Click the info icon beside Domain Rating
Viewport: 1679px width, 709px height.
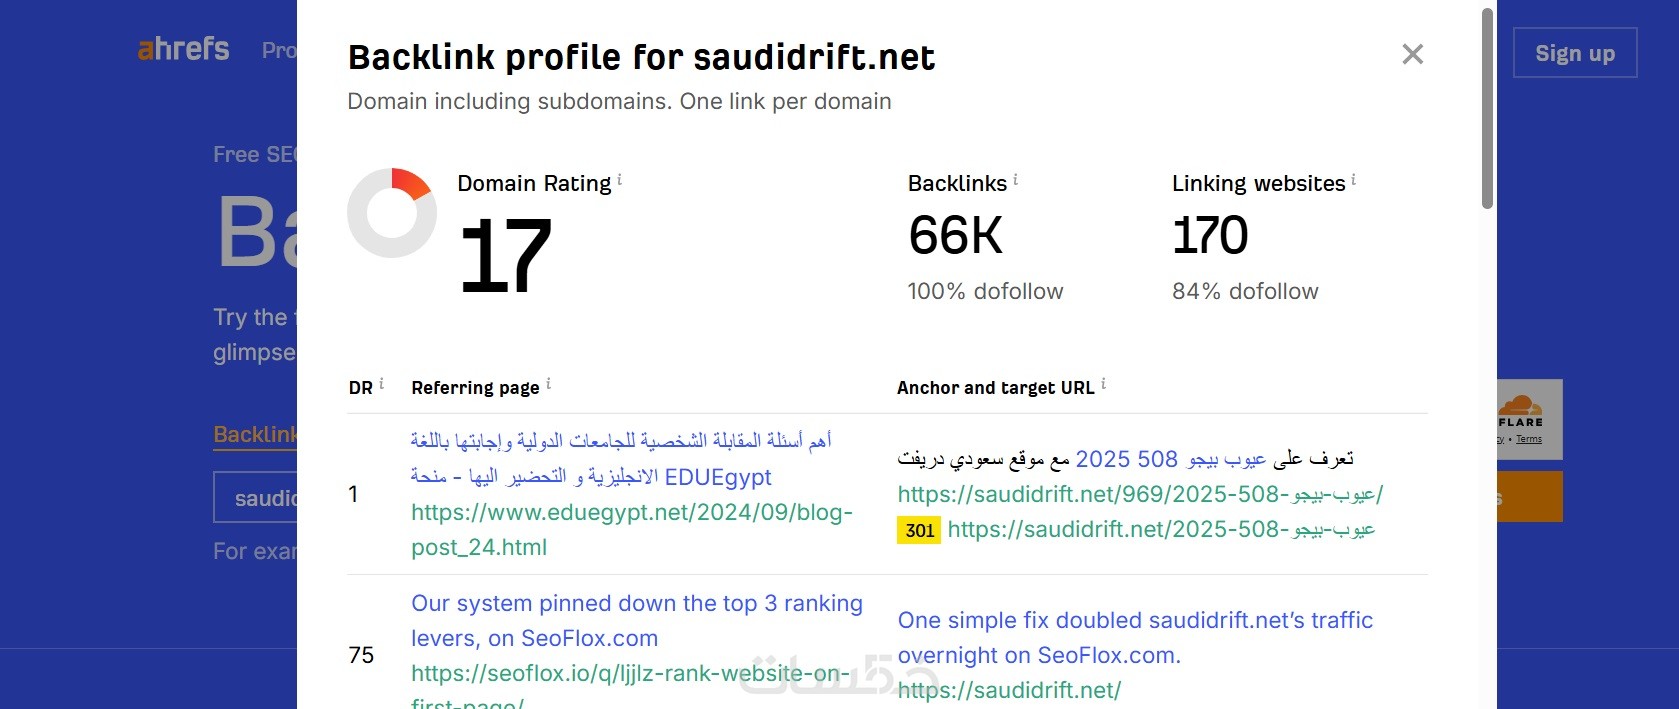pyautogui.click(x=620, y=180)
